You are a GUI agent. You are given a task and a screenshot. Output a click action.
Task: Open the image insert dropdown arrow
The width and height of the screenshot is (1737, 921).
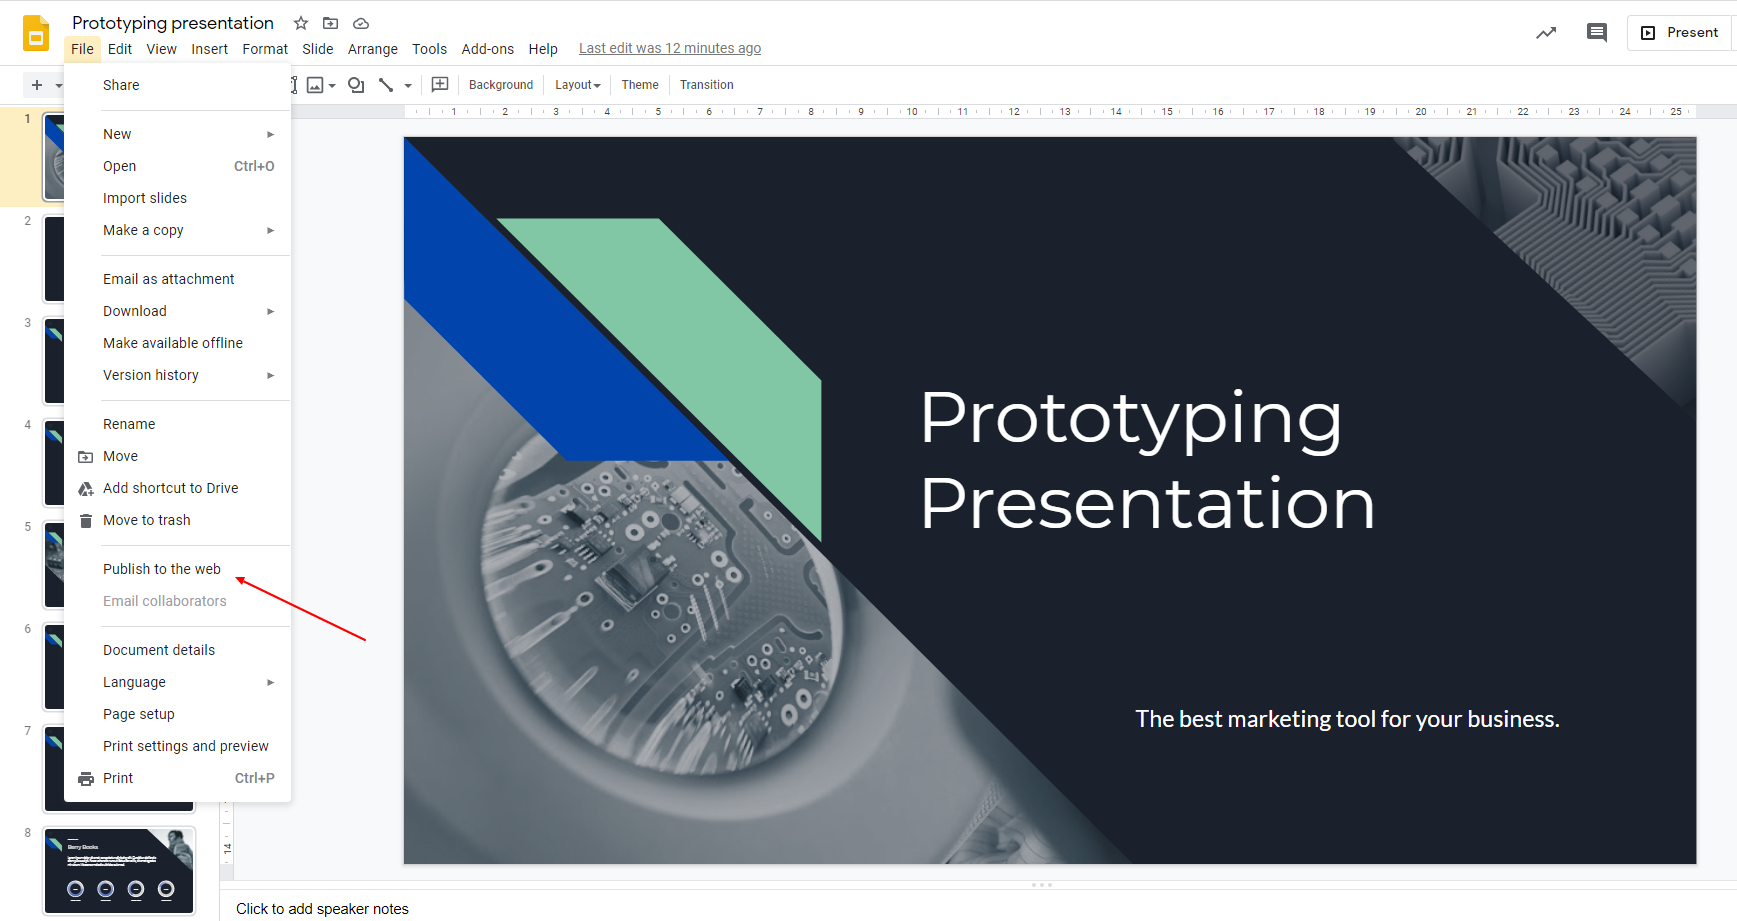(x=332, y=86)
